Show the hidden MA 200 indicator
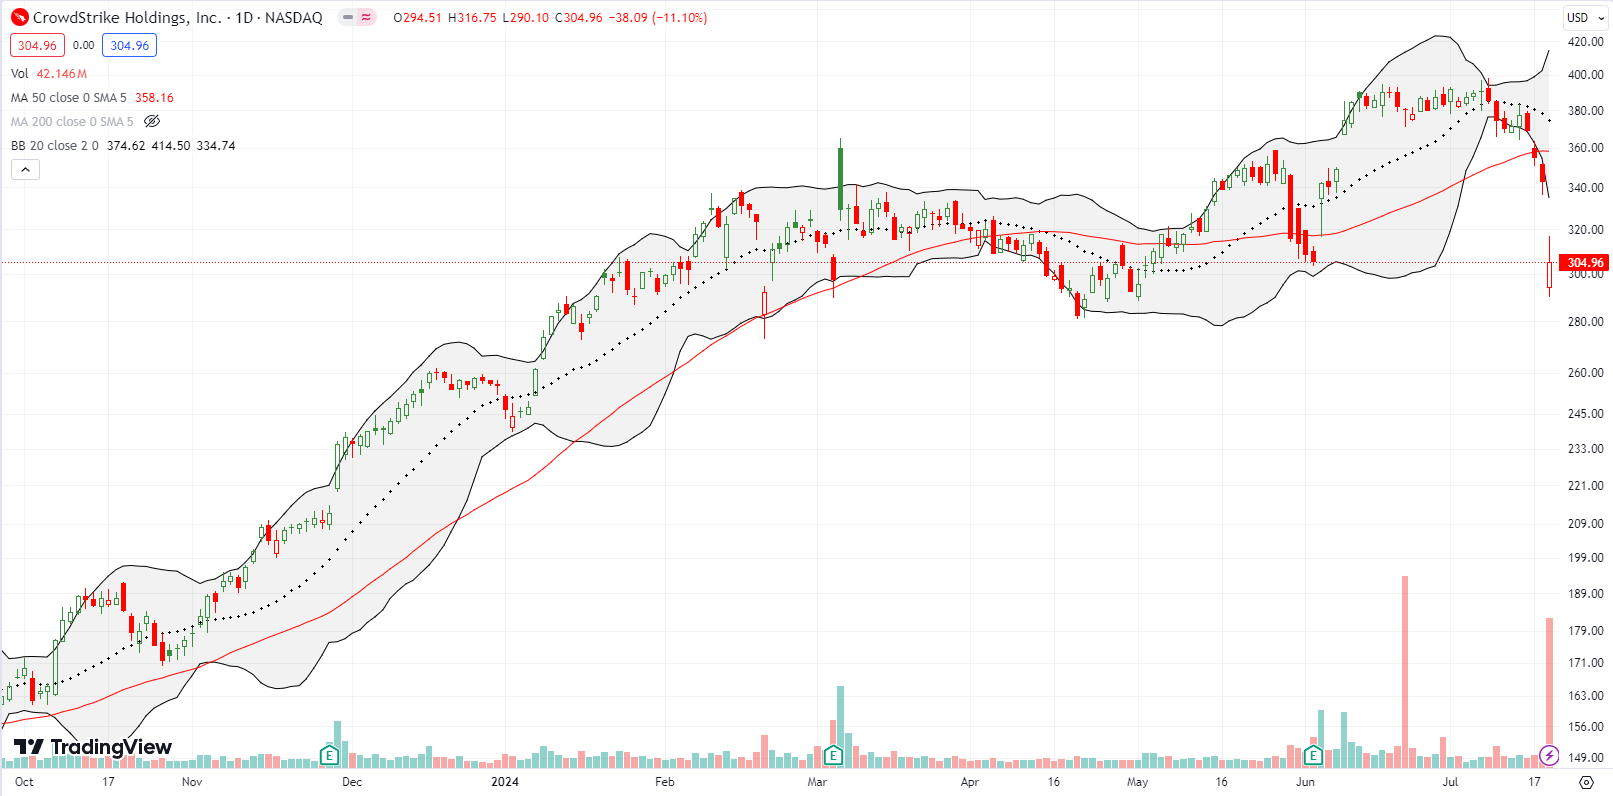This screenshot has width=1613, height=796. (x=152, y=121)
